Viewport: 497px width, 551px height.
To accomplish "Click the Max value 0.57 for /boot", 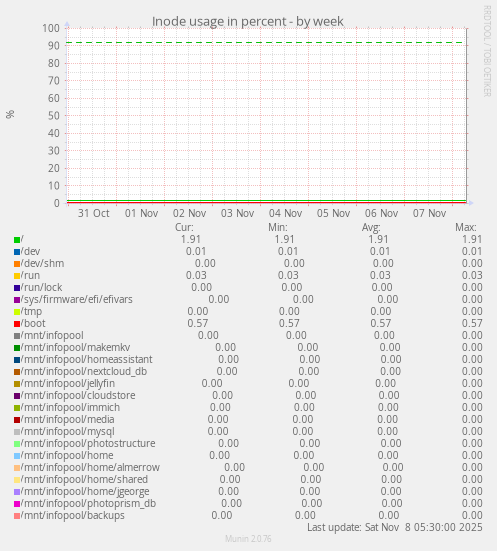I will click(x=472, y=323).
